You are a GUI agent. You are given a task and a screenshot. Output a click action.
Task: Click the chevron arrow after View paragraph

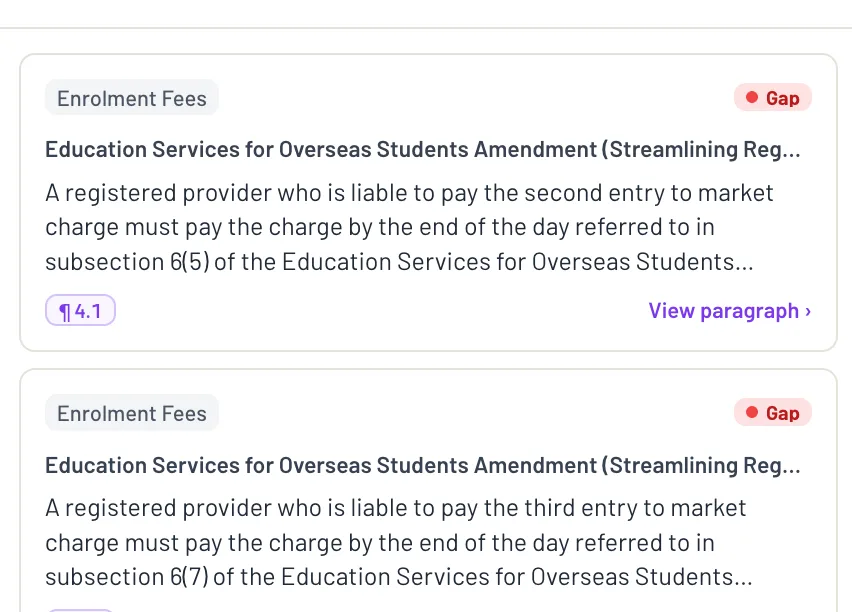point(808,311)
